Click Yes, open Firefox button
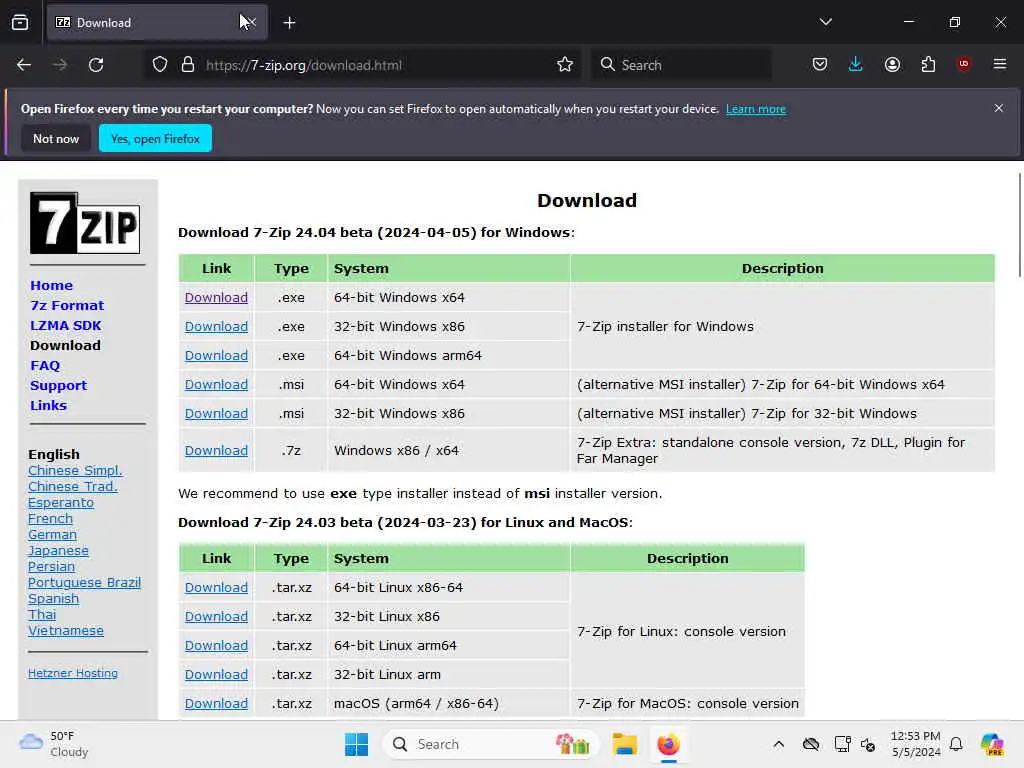The width and height of the screenshot is (1024, 768). pos(155,138)
